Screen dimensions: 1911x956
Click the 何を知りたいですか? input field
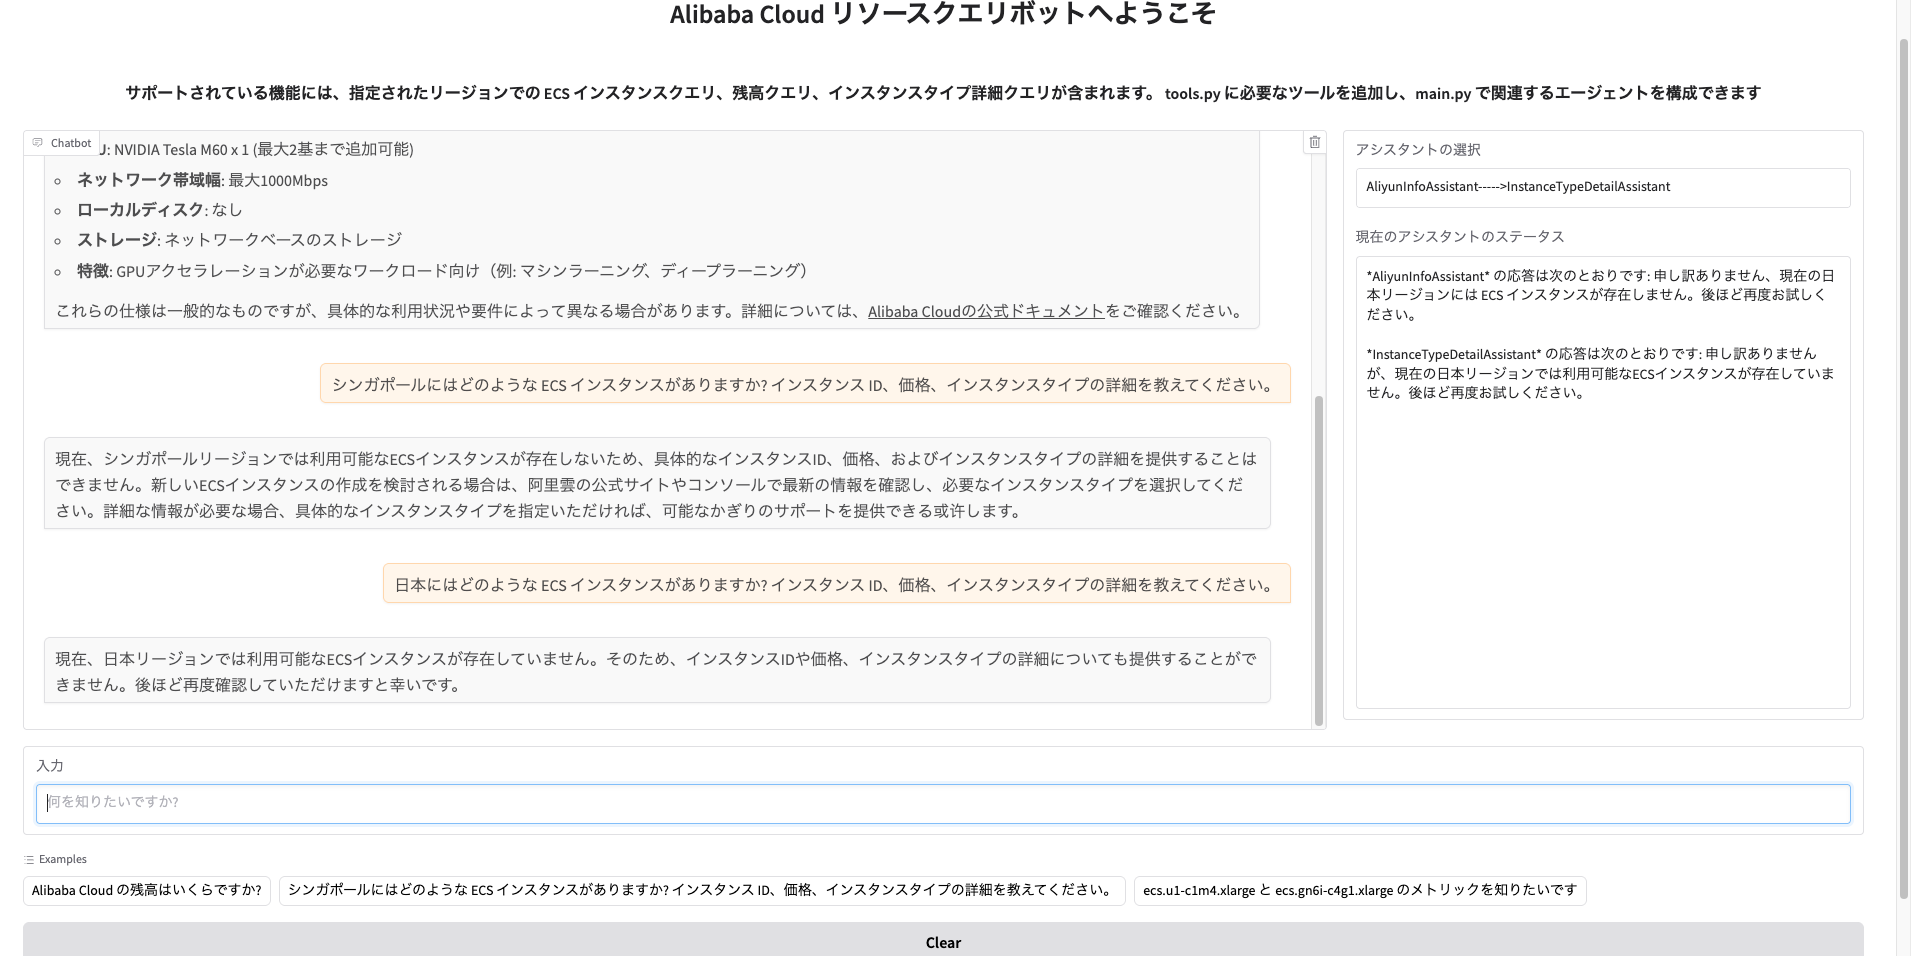tap(943, 803)
